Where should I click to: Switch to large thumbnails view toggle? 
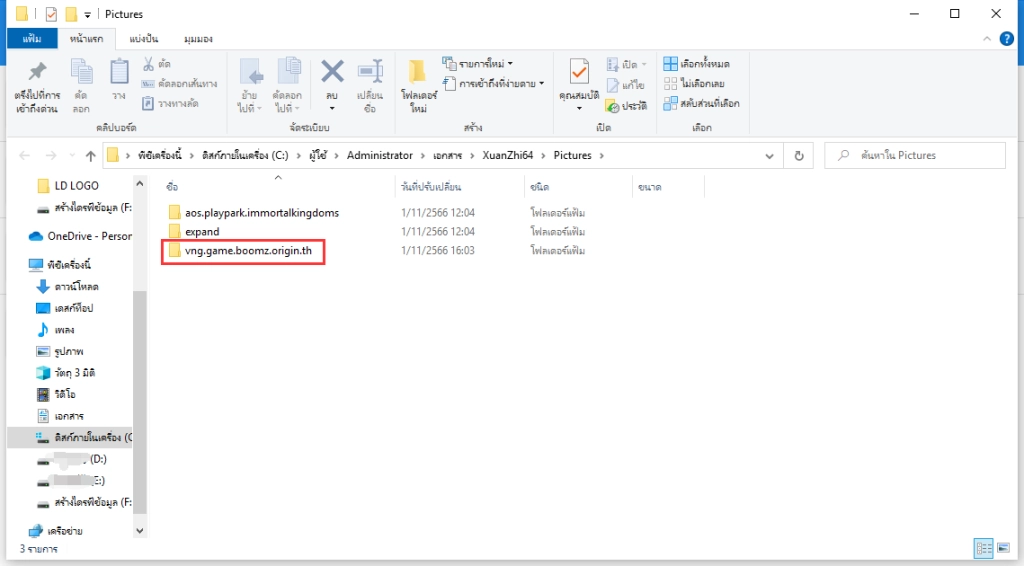pos(1003,548)
